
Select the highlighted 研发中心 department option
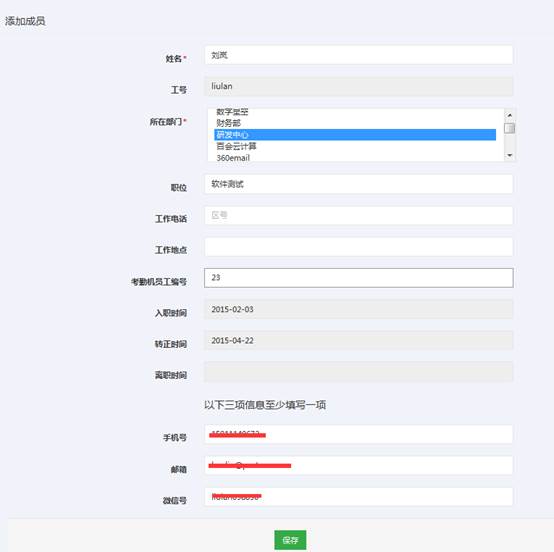click(355, 135)
